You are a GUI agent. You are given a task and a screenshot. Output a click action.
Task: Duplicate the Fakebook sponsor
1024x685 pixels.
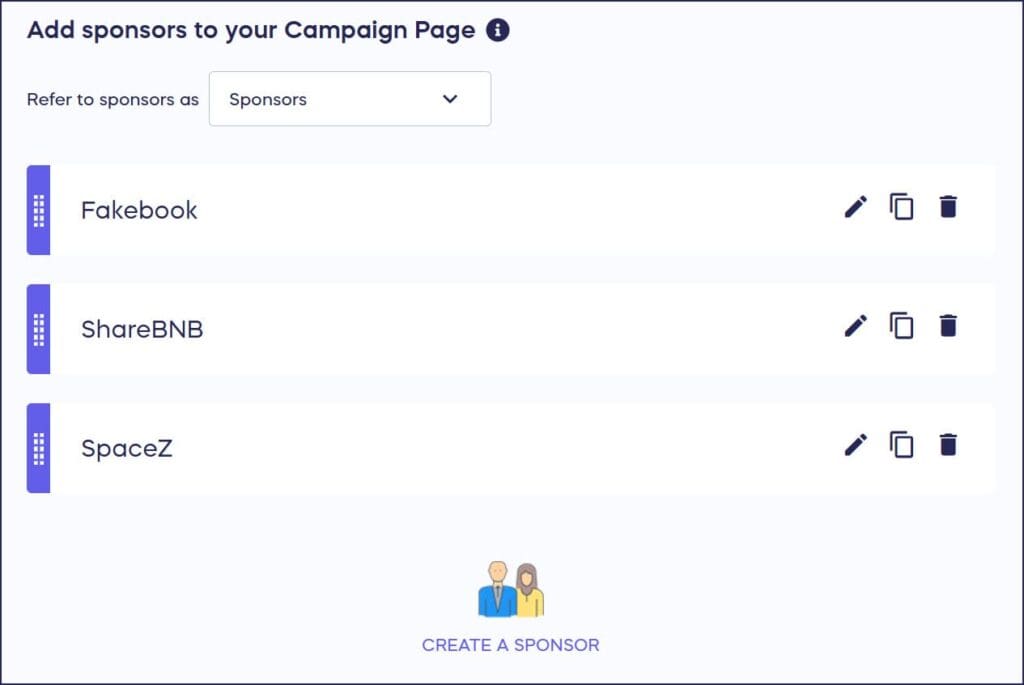[901, 206]
